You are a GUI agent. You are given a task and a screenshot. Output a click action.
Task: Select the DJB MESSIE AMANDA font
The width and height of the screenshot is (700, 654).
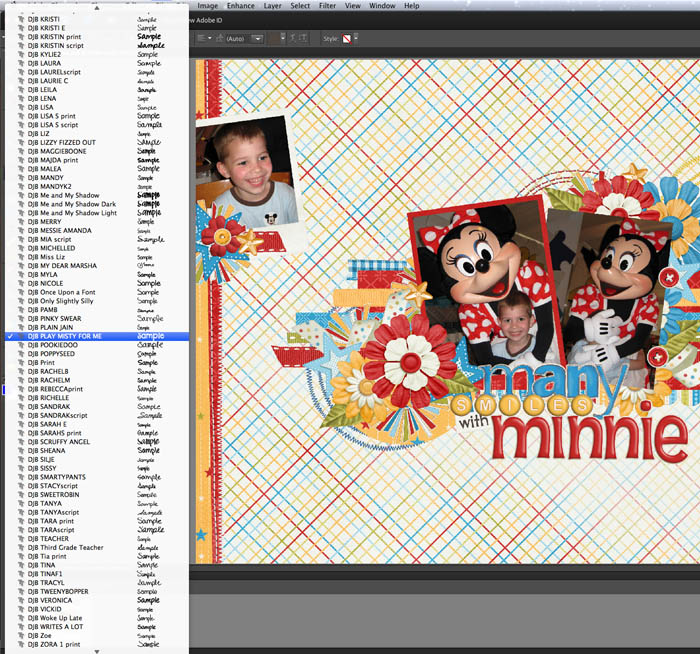(x=97, y=230)
